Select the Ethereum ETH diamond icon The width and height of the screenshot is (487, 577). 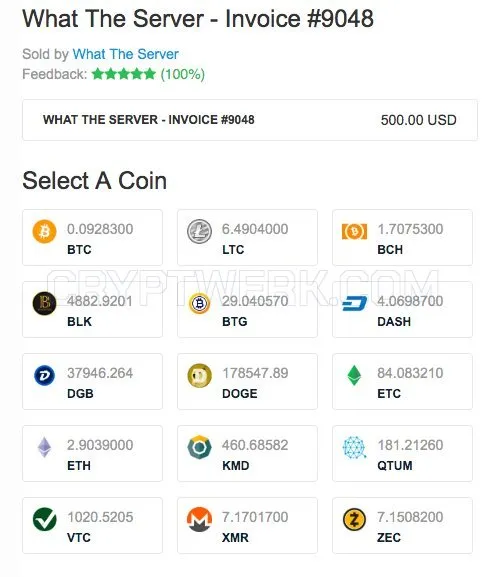tap(45, 447)
